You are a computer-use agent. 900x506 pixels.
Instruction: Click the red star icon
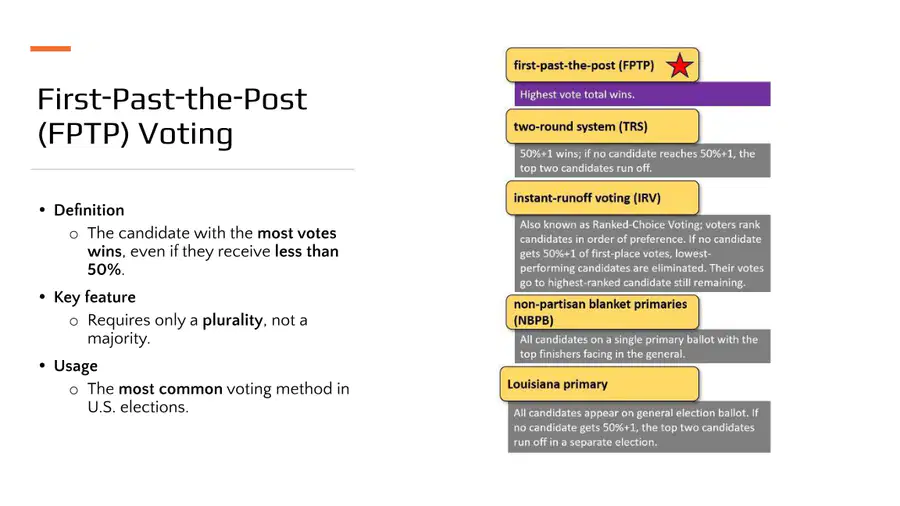(x=680, y=65)
